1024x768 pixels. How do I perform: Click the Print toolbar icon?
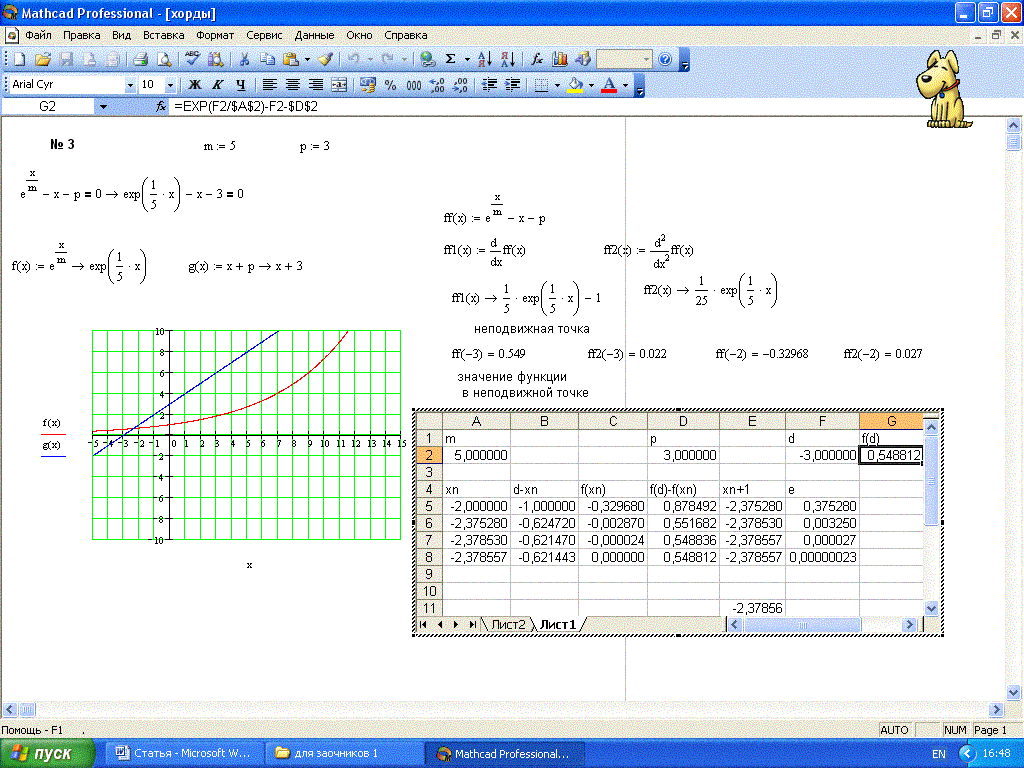click(x=141, y=59)
